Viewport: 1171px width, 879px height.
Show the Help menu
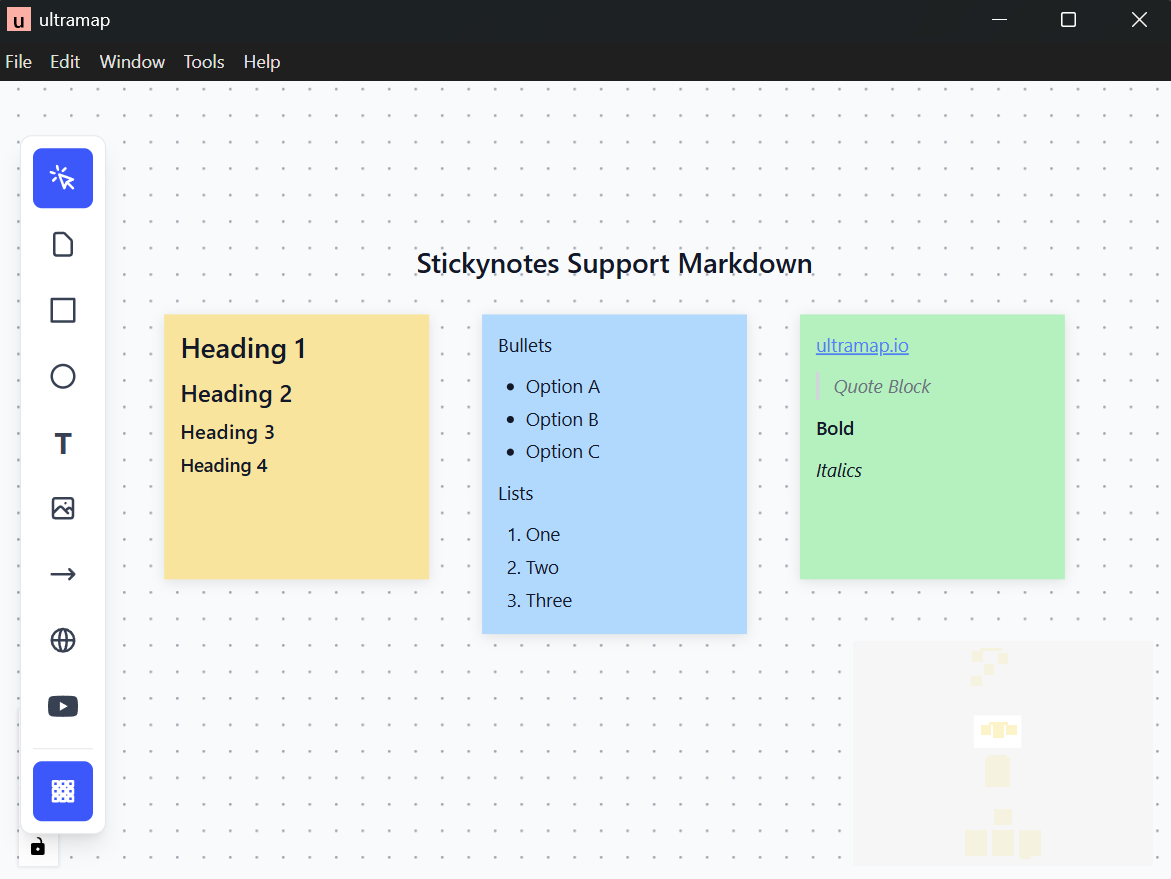(x=262, y=62)
